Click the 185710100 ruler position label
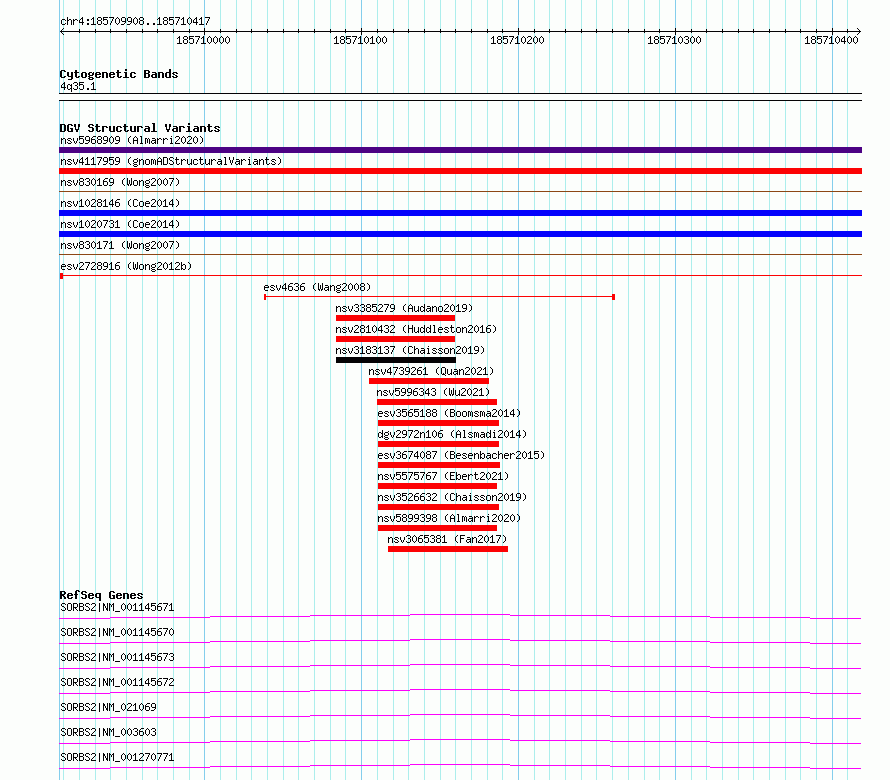The image size is (890, 780). pyautogui.click(x=360, y=40)
